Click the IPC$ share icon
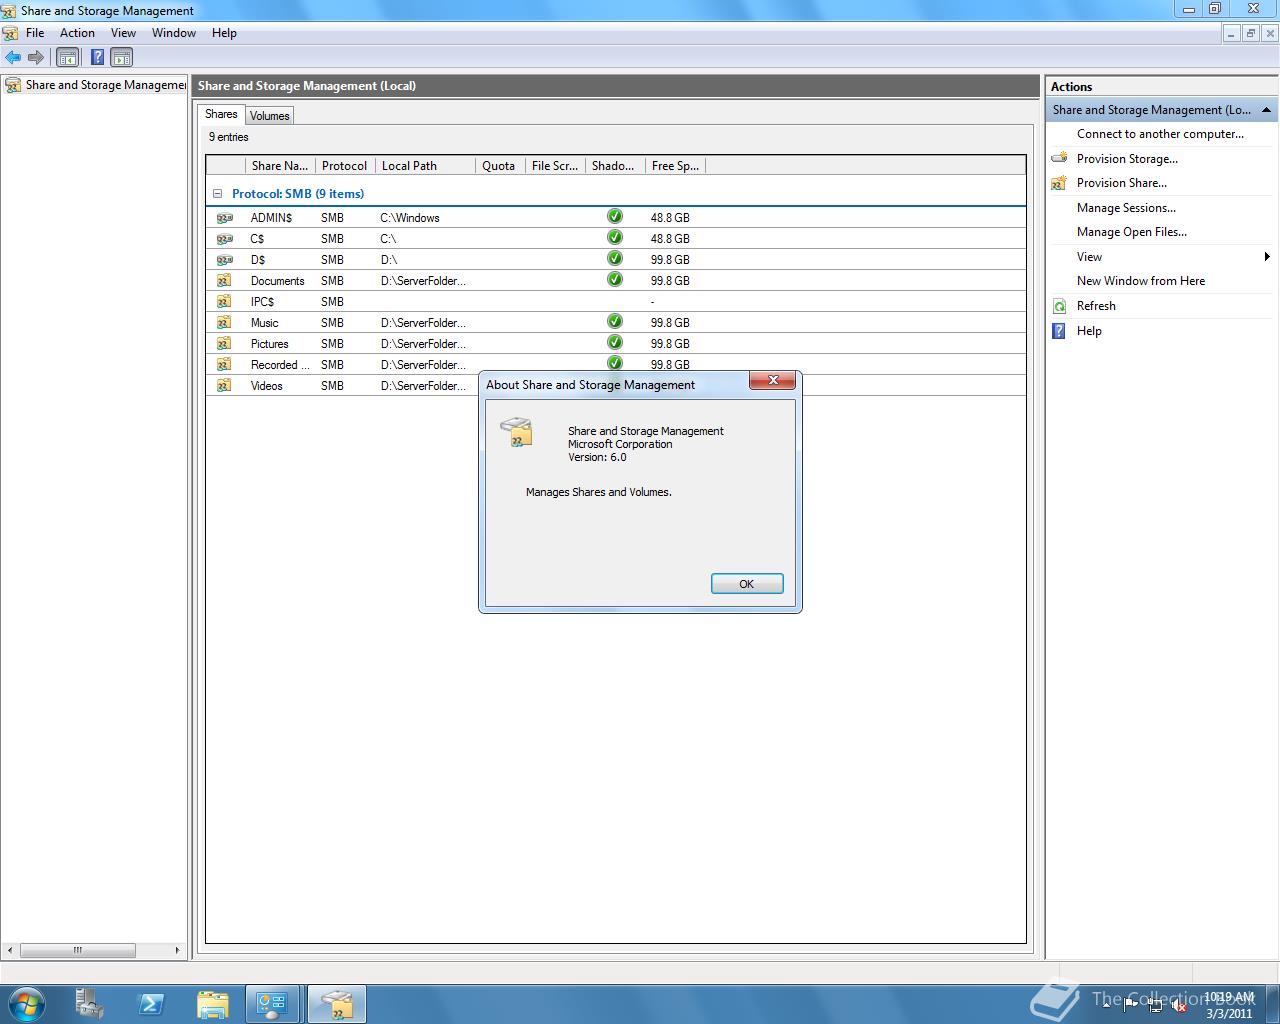1280x1024 pixels. pos(224,301)
